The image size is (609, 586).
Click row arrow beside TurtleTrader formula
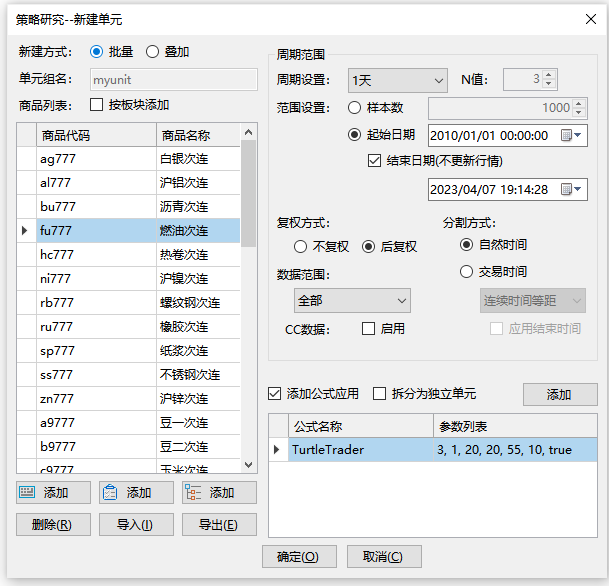277,450
